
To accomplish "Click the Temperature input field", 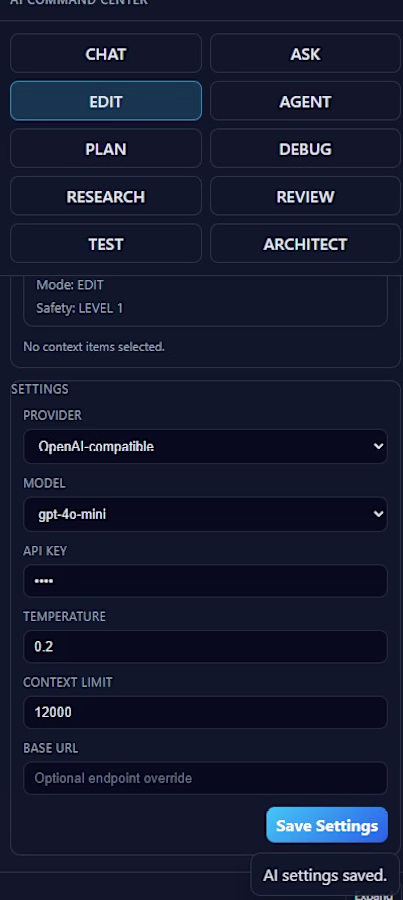I will [x=205, y=646].
